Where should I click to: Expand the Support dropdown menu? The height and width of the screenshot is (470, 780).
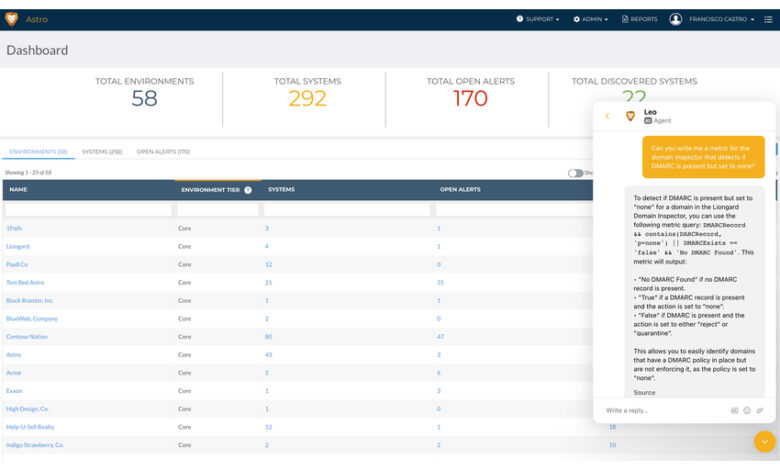pyautogui.click(x=538, y=19)
